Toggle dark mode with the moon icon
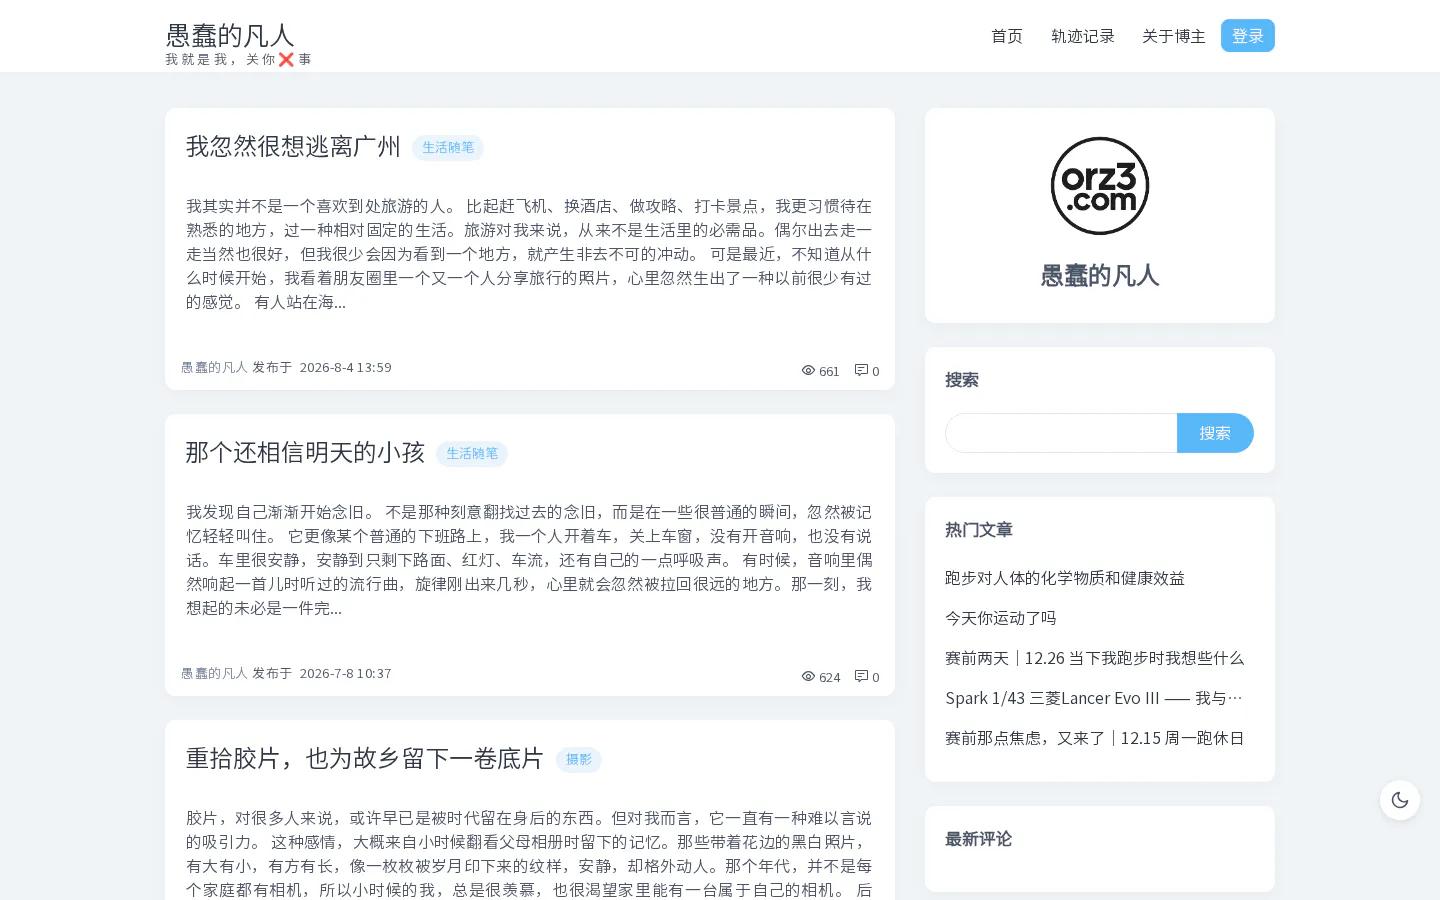 click(1399, 800)
